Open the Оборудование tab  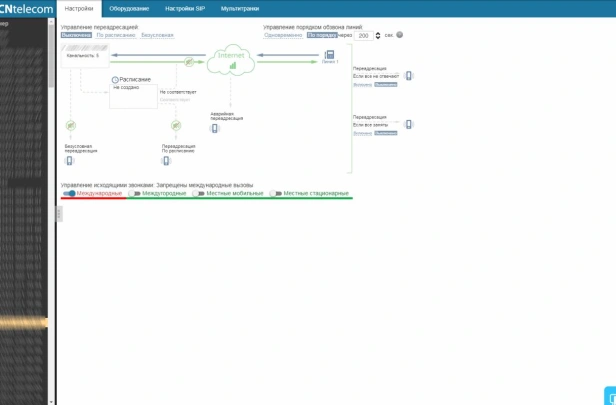(129, 9)
